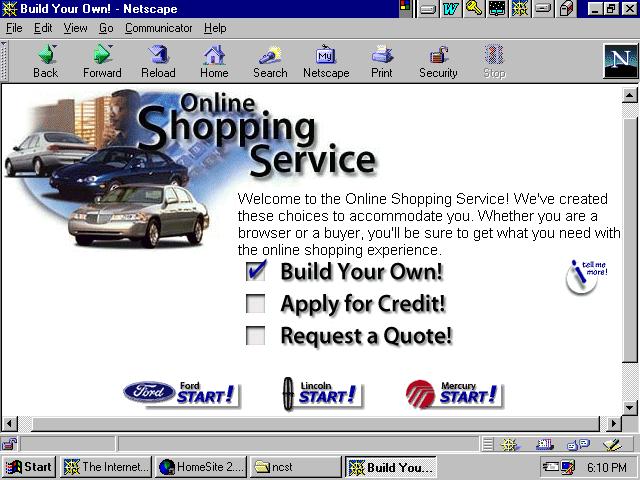Open the Windows Start button

coord(29,467)
